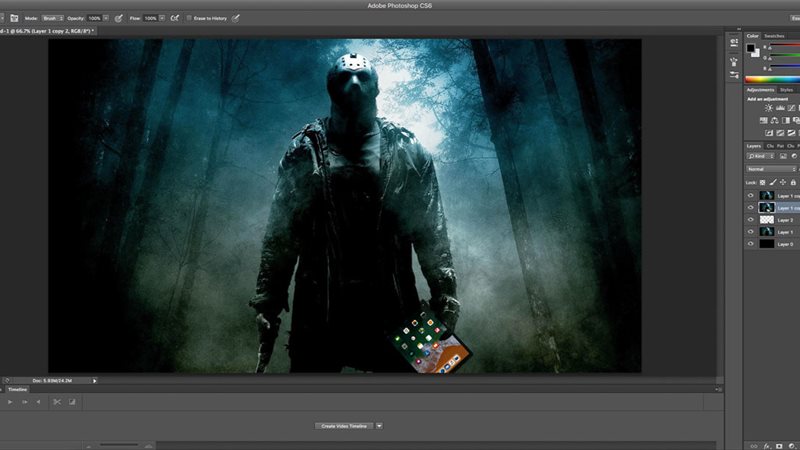
Task: Lock all with padlock icon
Action: tap(793, 182)
